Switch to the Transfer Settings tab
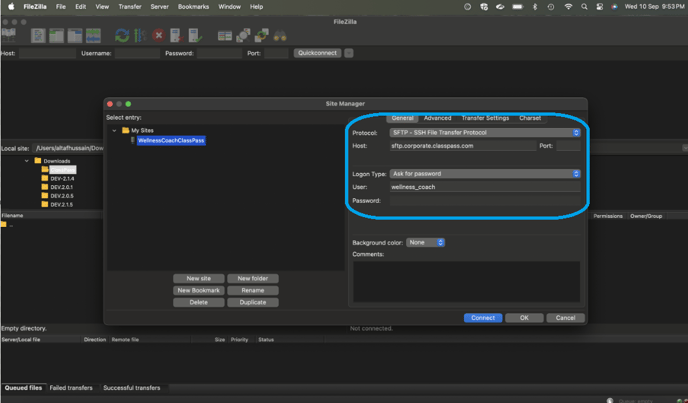Screen dimensions: 688x403 point(485,118)
